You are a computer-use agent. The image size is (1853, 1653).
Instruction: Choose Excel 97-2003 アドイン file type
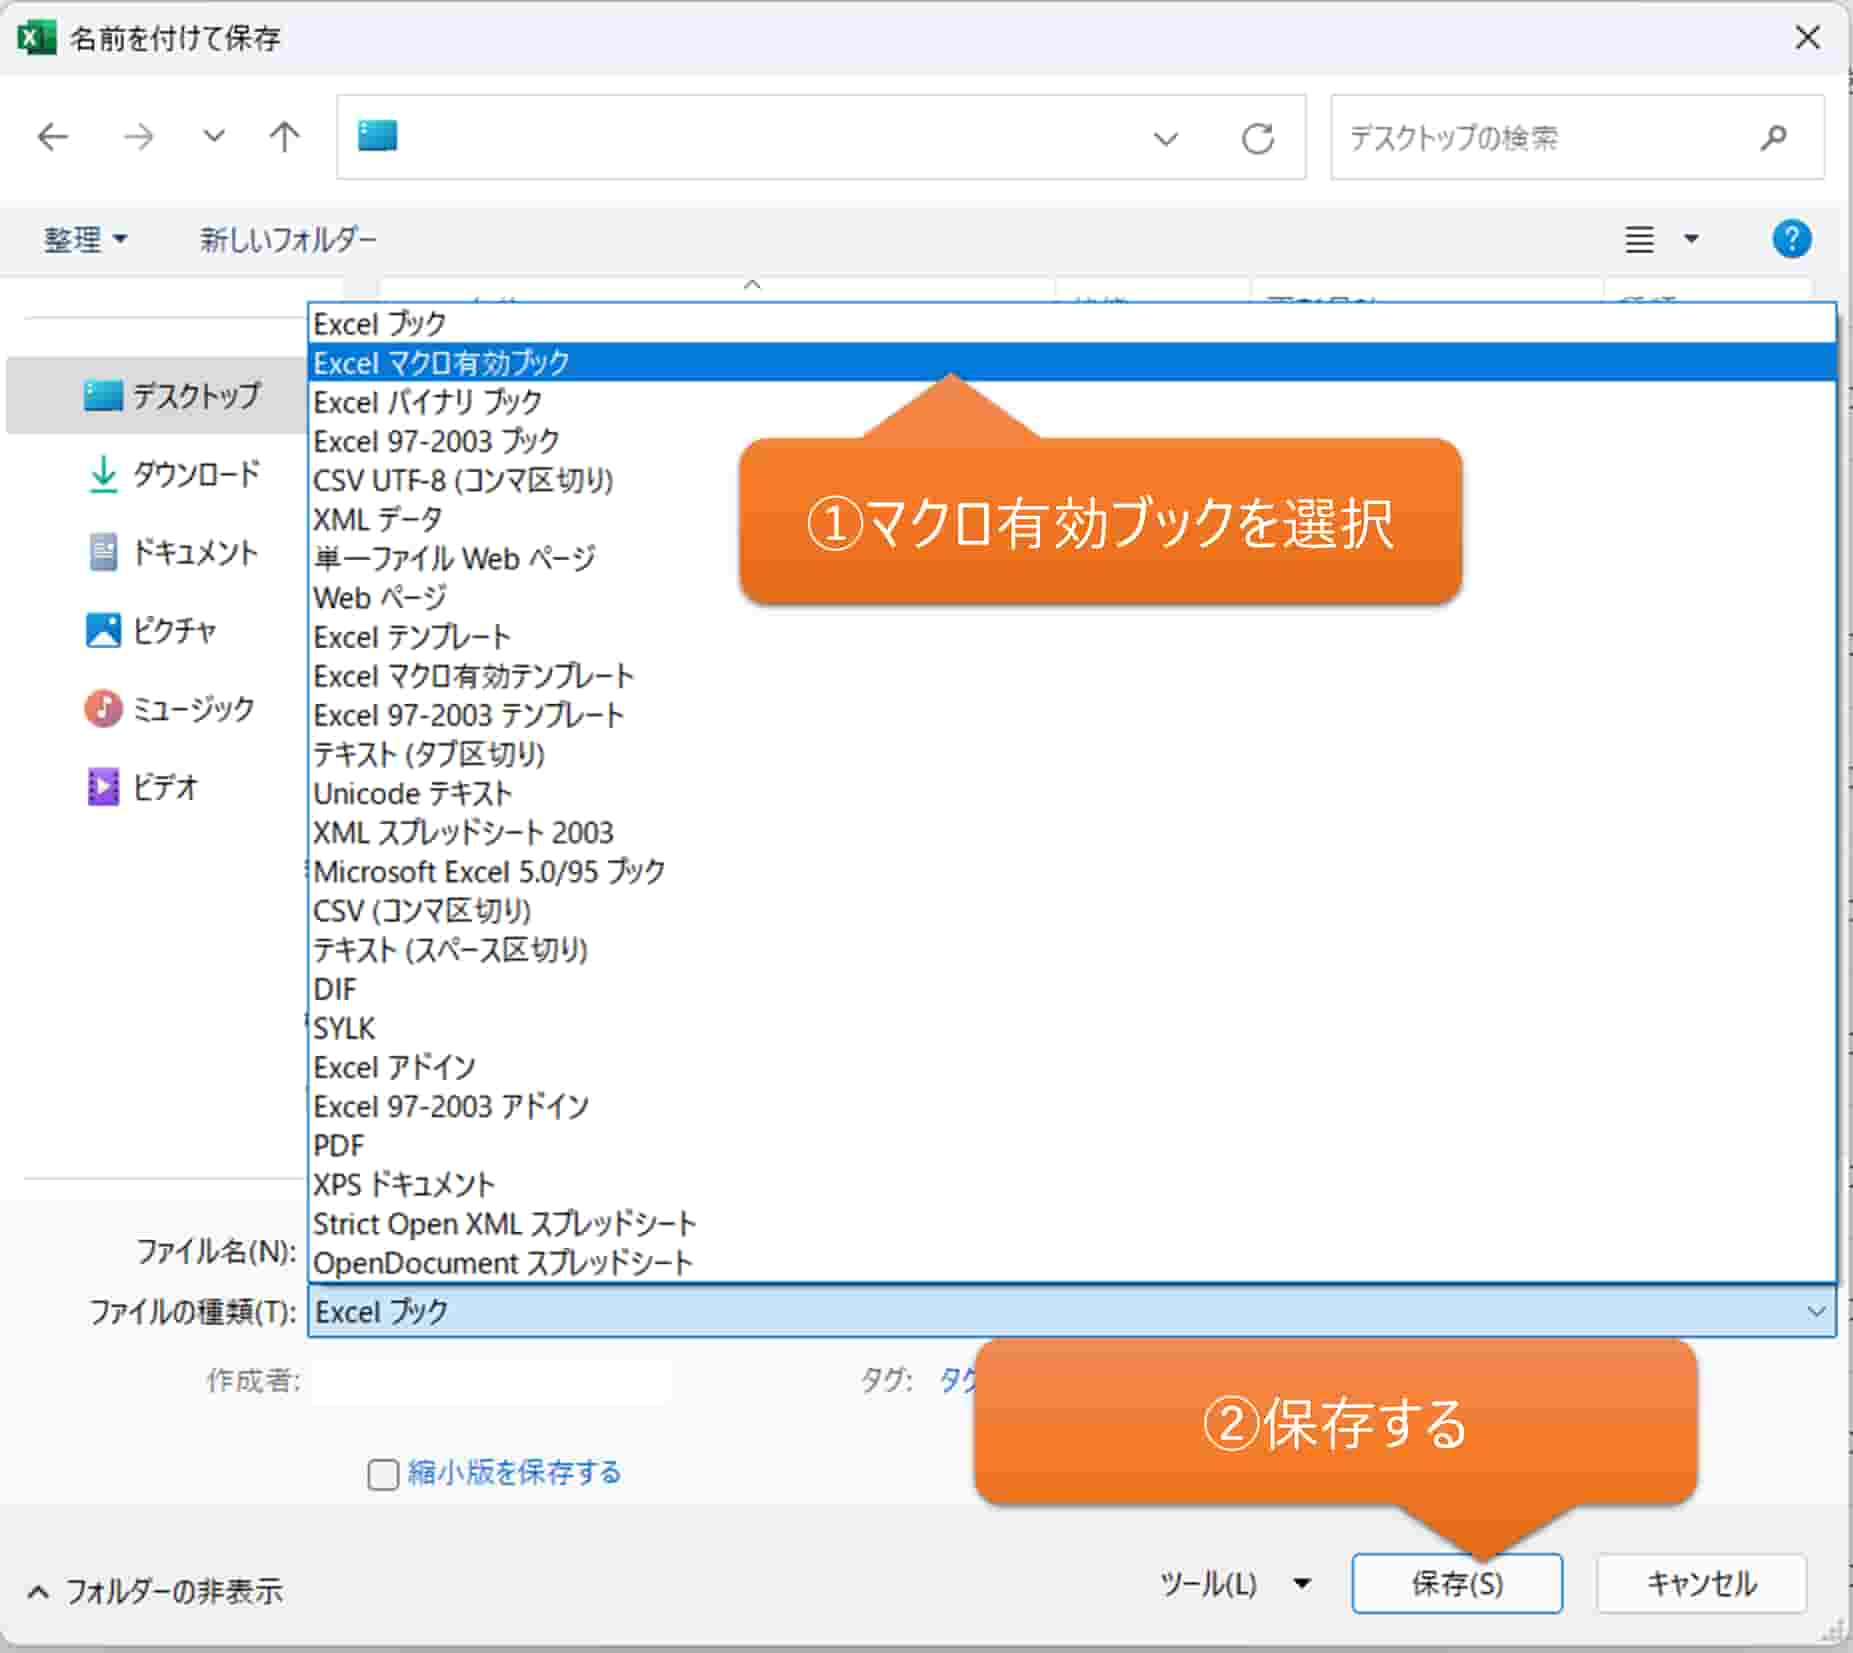[x=1072, y=1106]
